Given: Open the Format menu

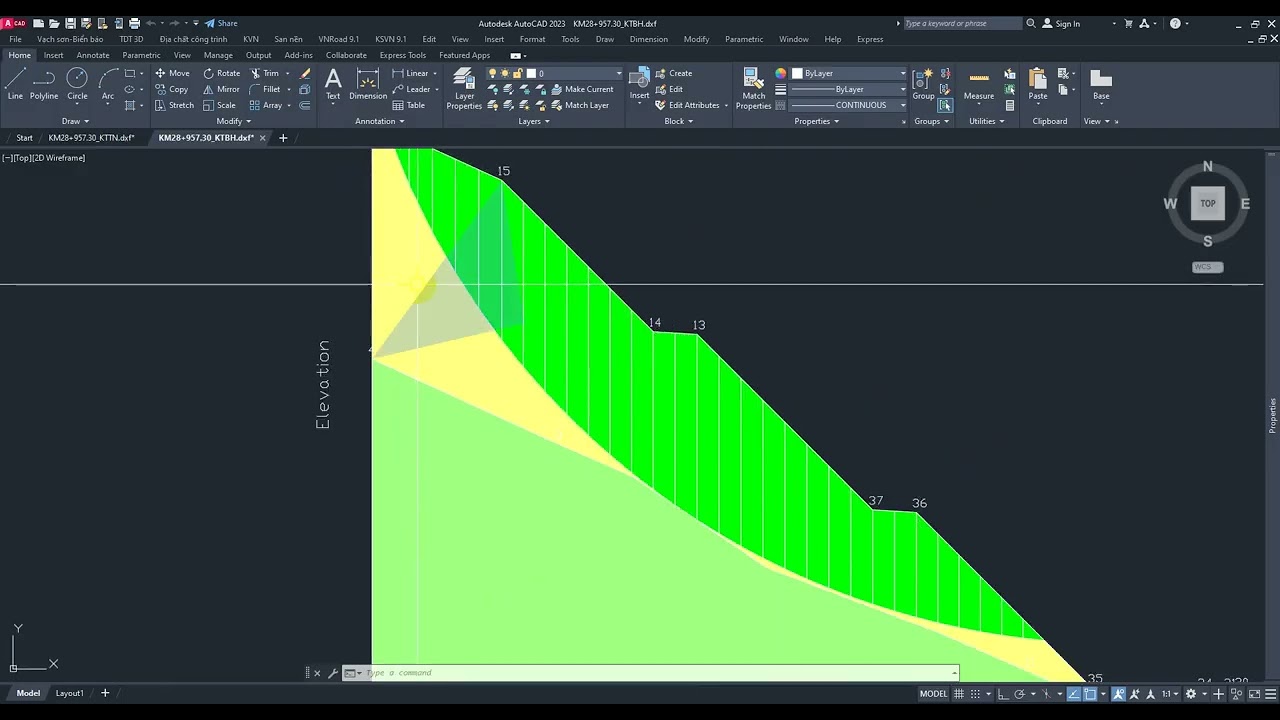Looking at the screenshot, I should (532, 39).
